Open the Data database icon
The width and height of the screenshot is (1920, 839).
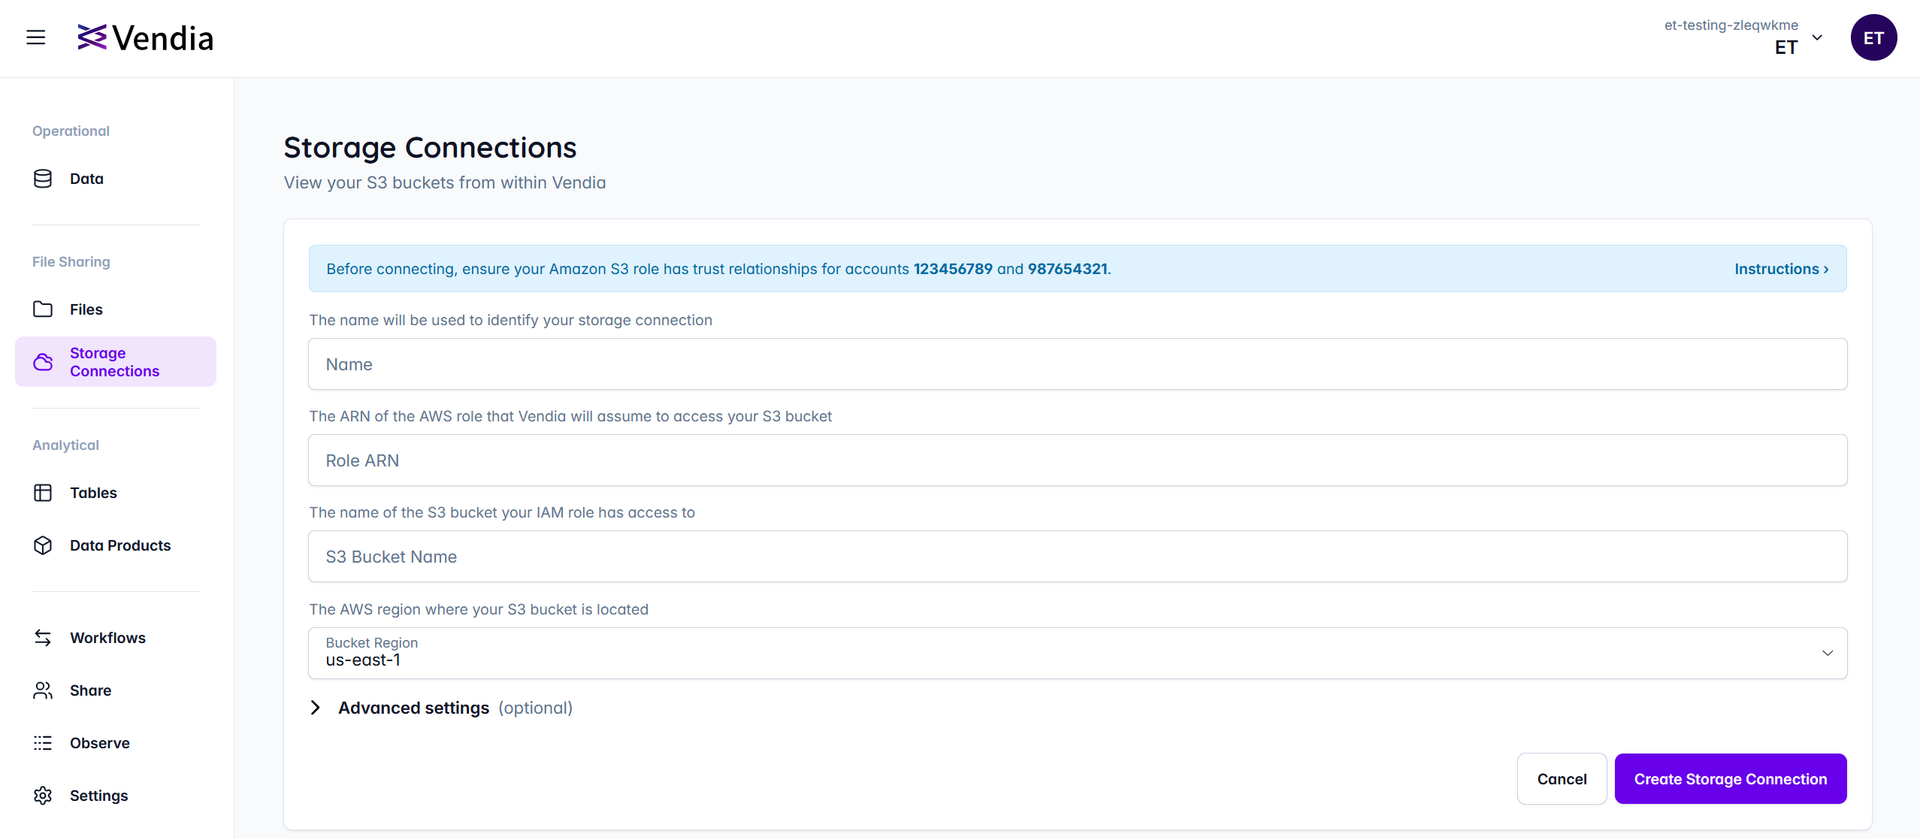tap(43, 179)
